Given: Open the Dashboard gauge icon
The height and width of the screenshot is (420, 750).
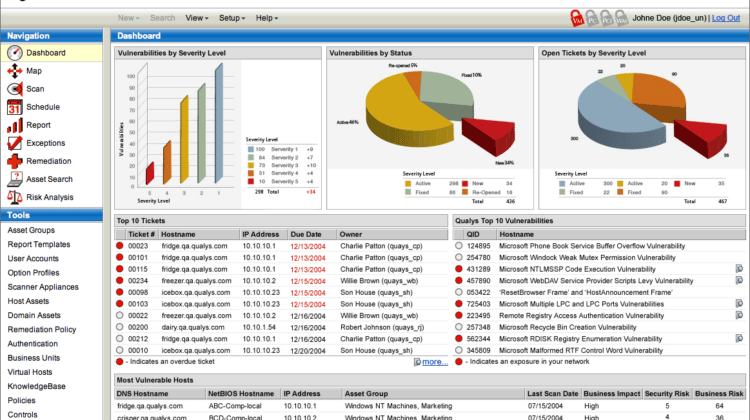Looking at the screenshot, I should click(x=15, y=53).
